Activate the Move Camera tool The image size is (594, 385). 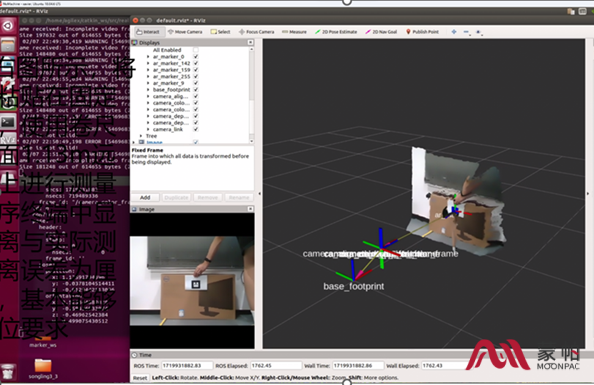(x=185, y=32)
